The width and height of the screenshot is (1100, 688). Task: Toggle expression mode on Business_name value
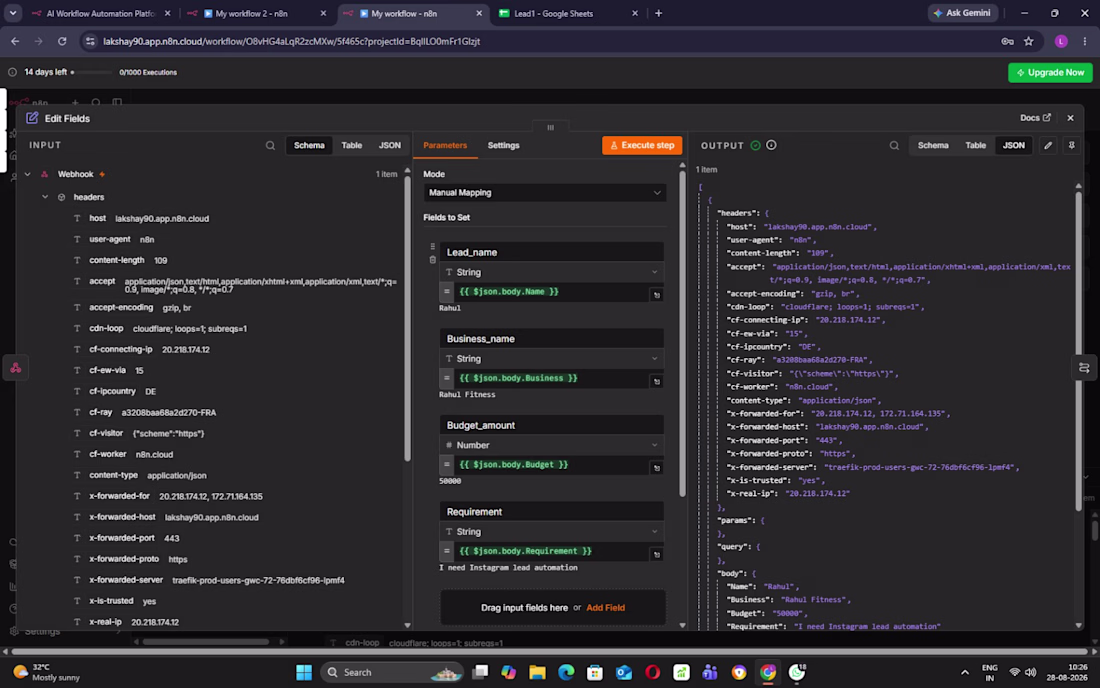coord(447,378)
